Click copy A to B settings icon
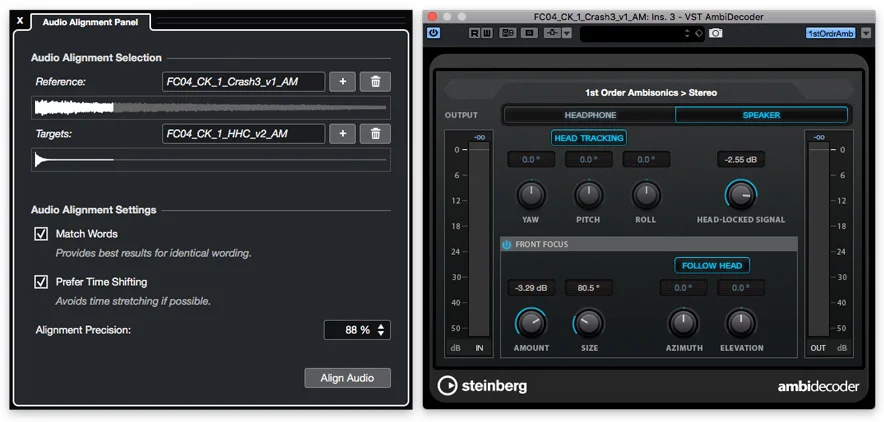 tap(529, 33)
